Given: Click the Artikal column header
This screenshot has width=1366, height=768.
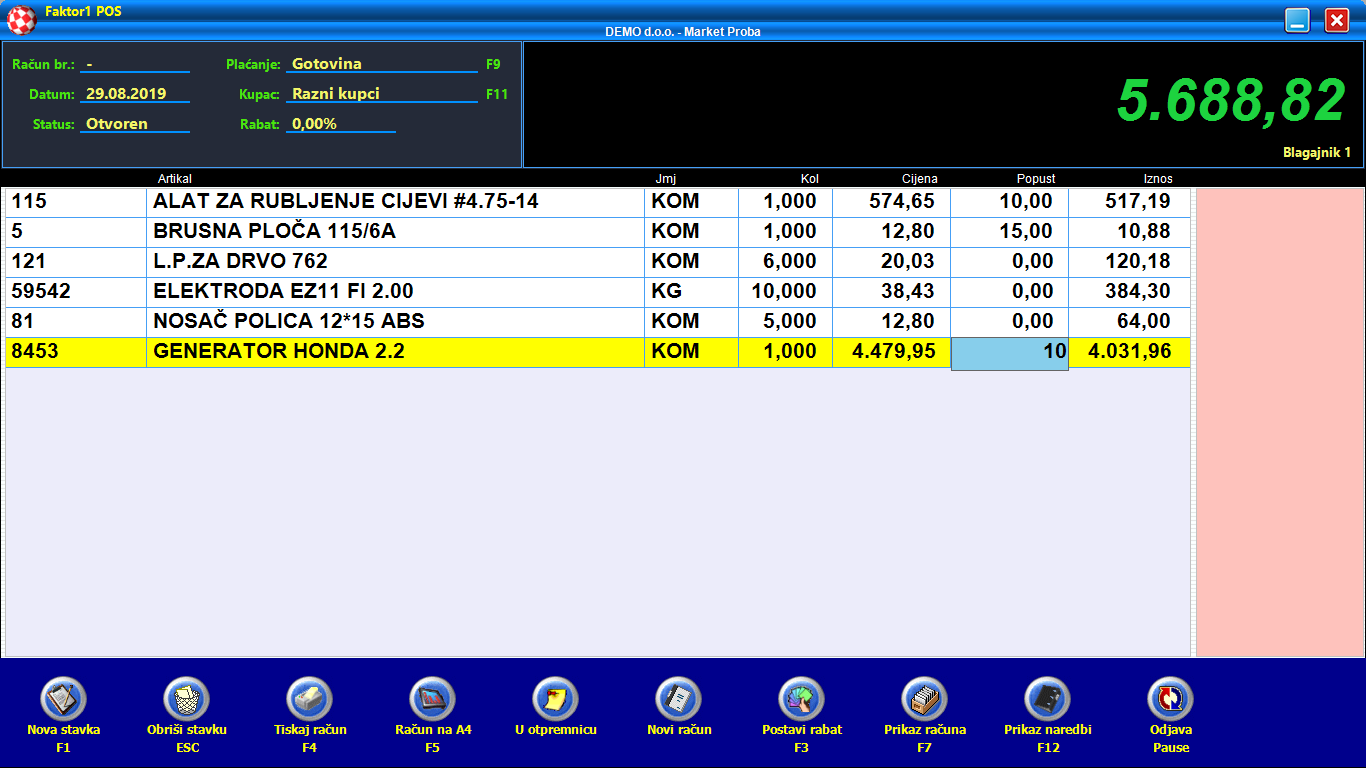Looking at the screenshot, I should [x=174, y=179].
